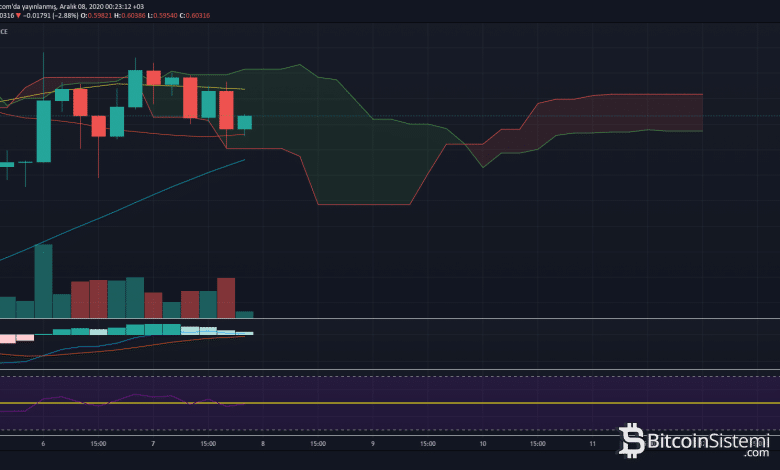
Task: Click date label 8 on time axis
Action: point(263,443)
